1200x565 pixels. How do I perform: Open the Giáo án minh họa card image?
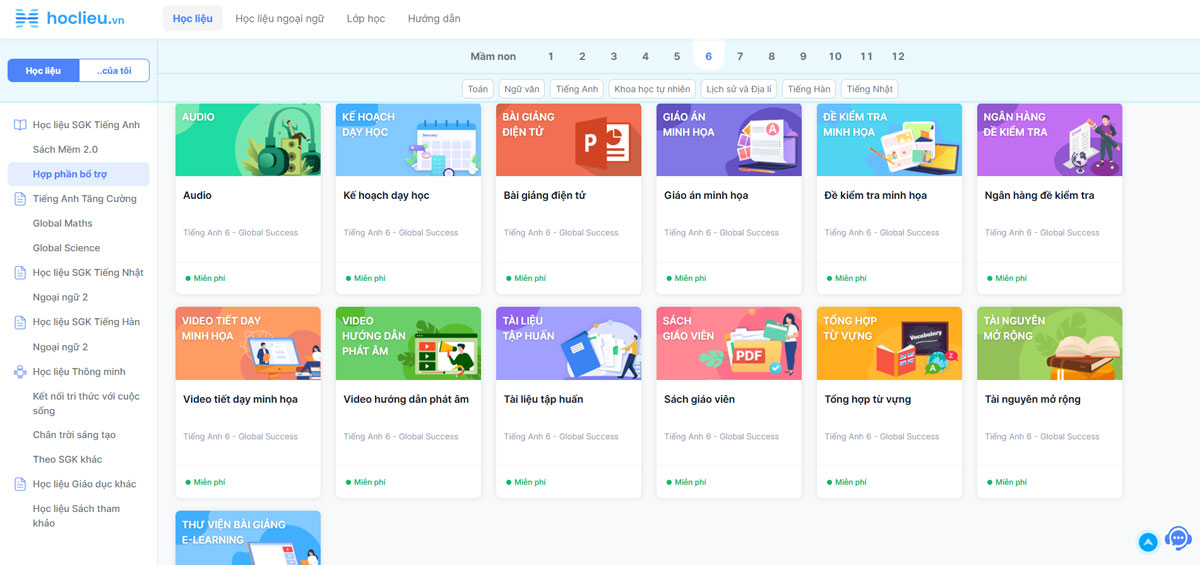[729, 140]
